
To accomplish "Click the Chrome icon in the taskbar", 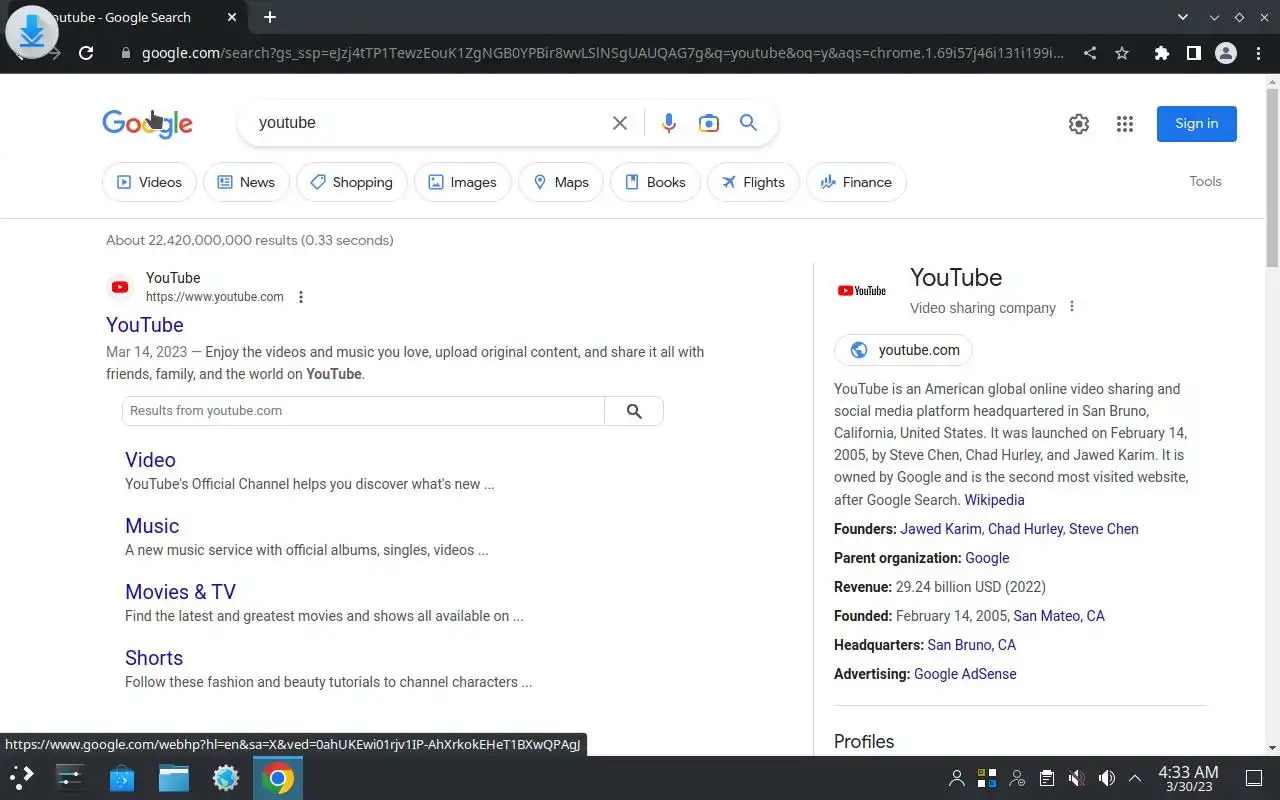I will [x=278, y=777].
